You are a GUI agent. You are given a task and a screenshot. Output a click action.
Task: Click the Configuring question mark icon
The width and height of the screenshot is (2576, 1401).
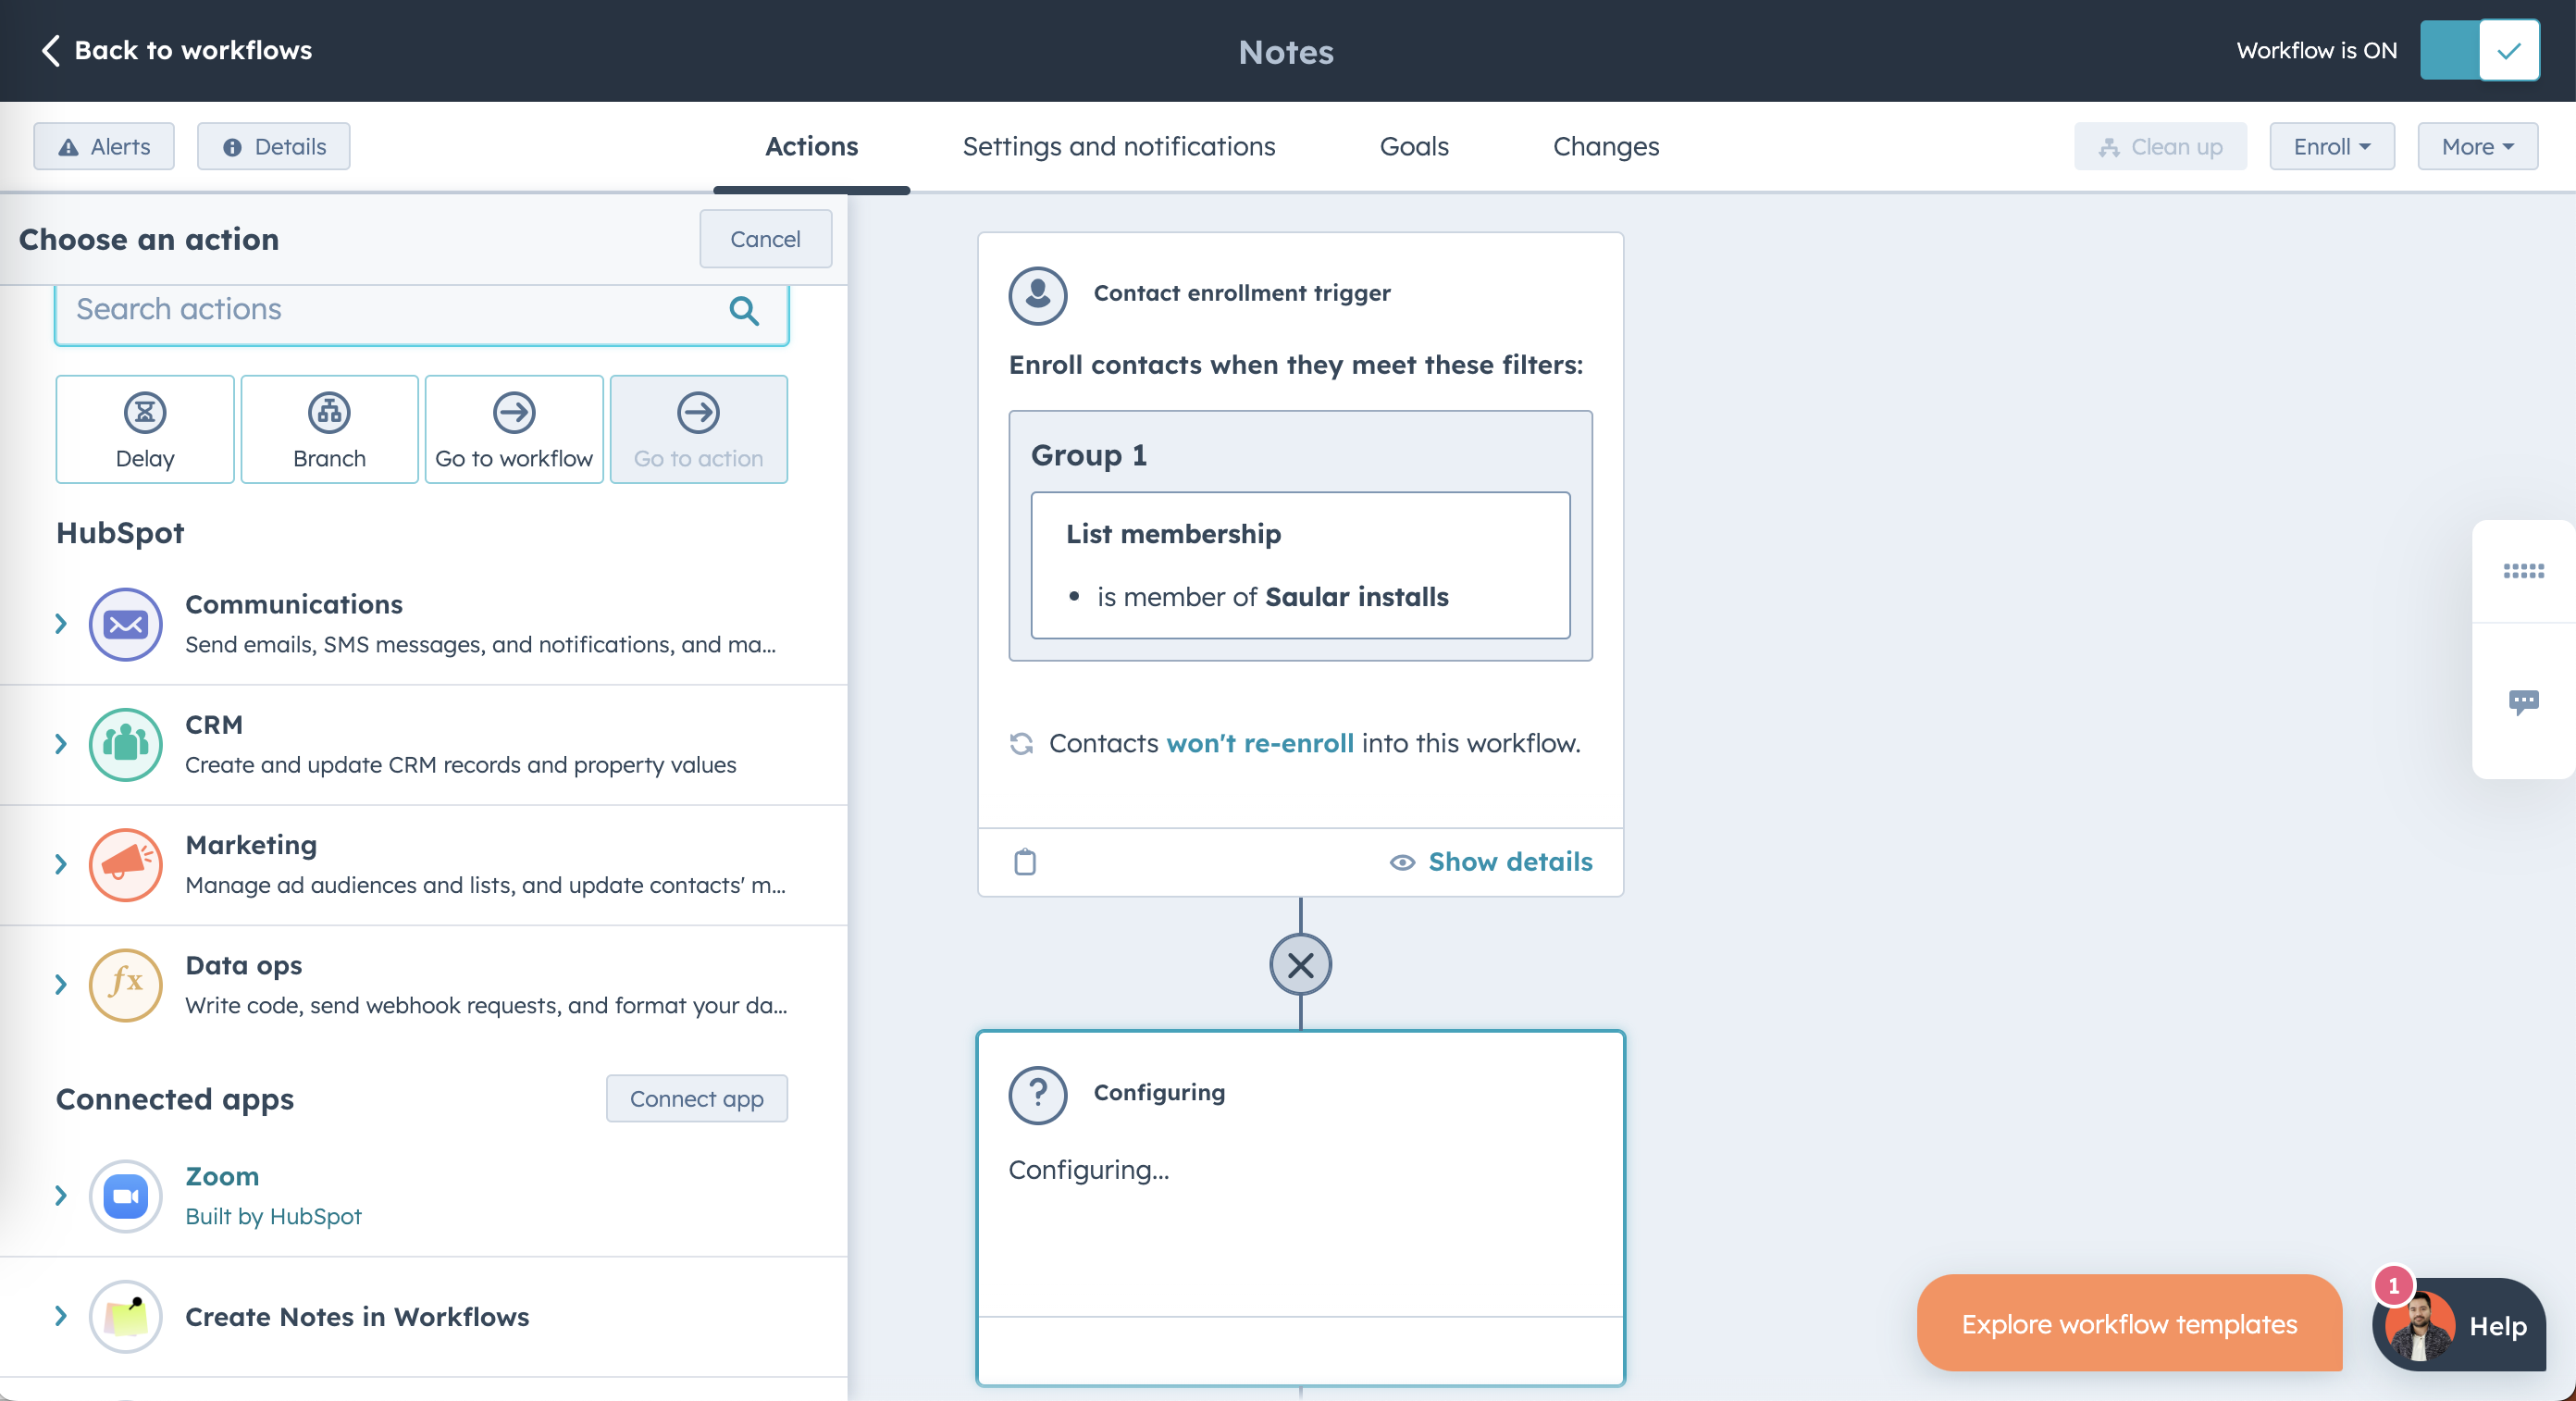[x=1038, y=1094]
